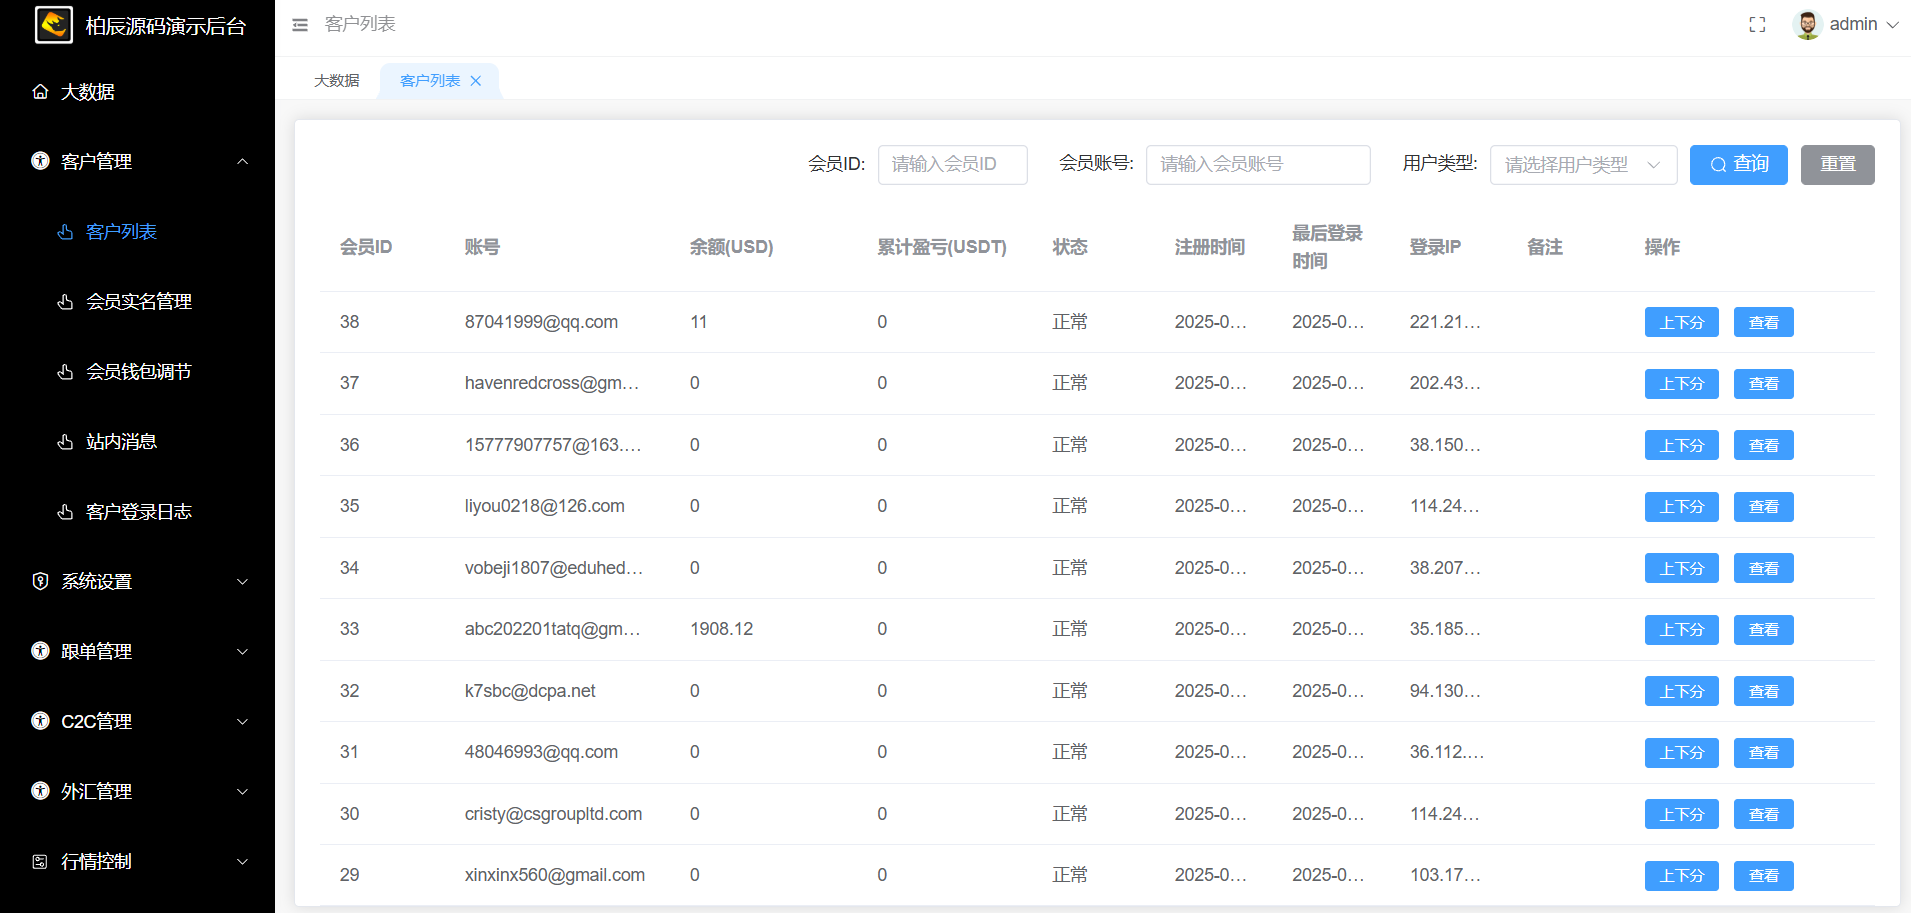Click 上下分 for havenredcross account
Screen dimensions: 1911x913
1682,384
